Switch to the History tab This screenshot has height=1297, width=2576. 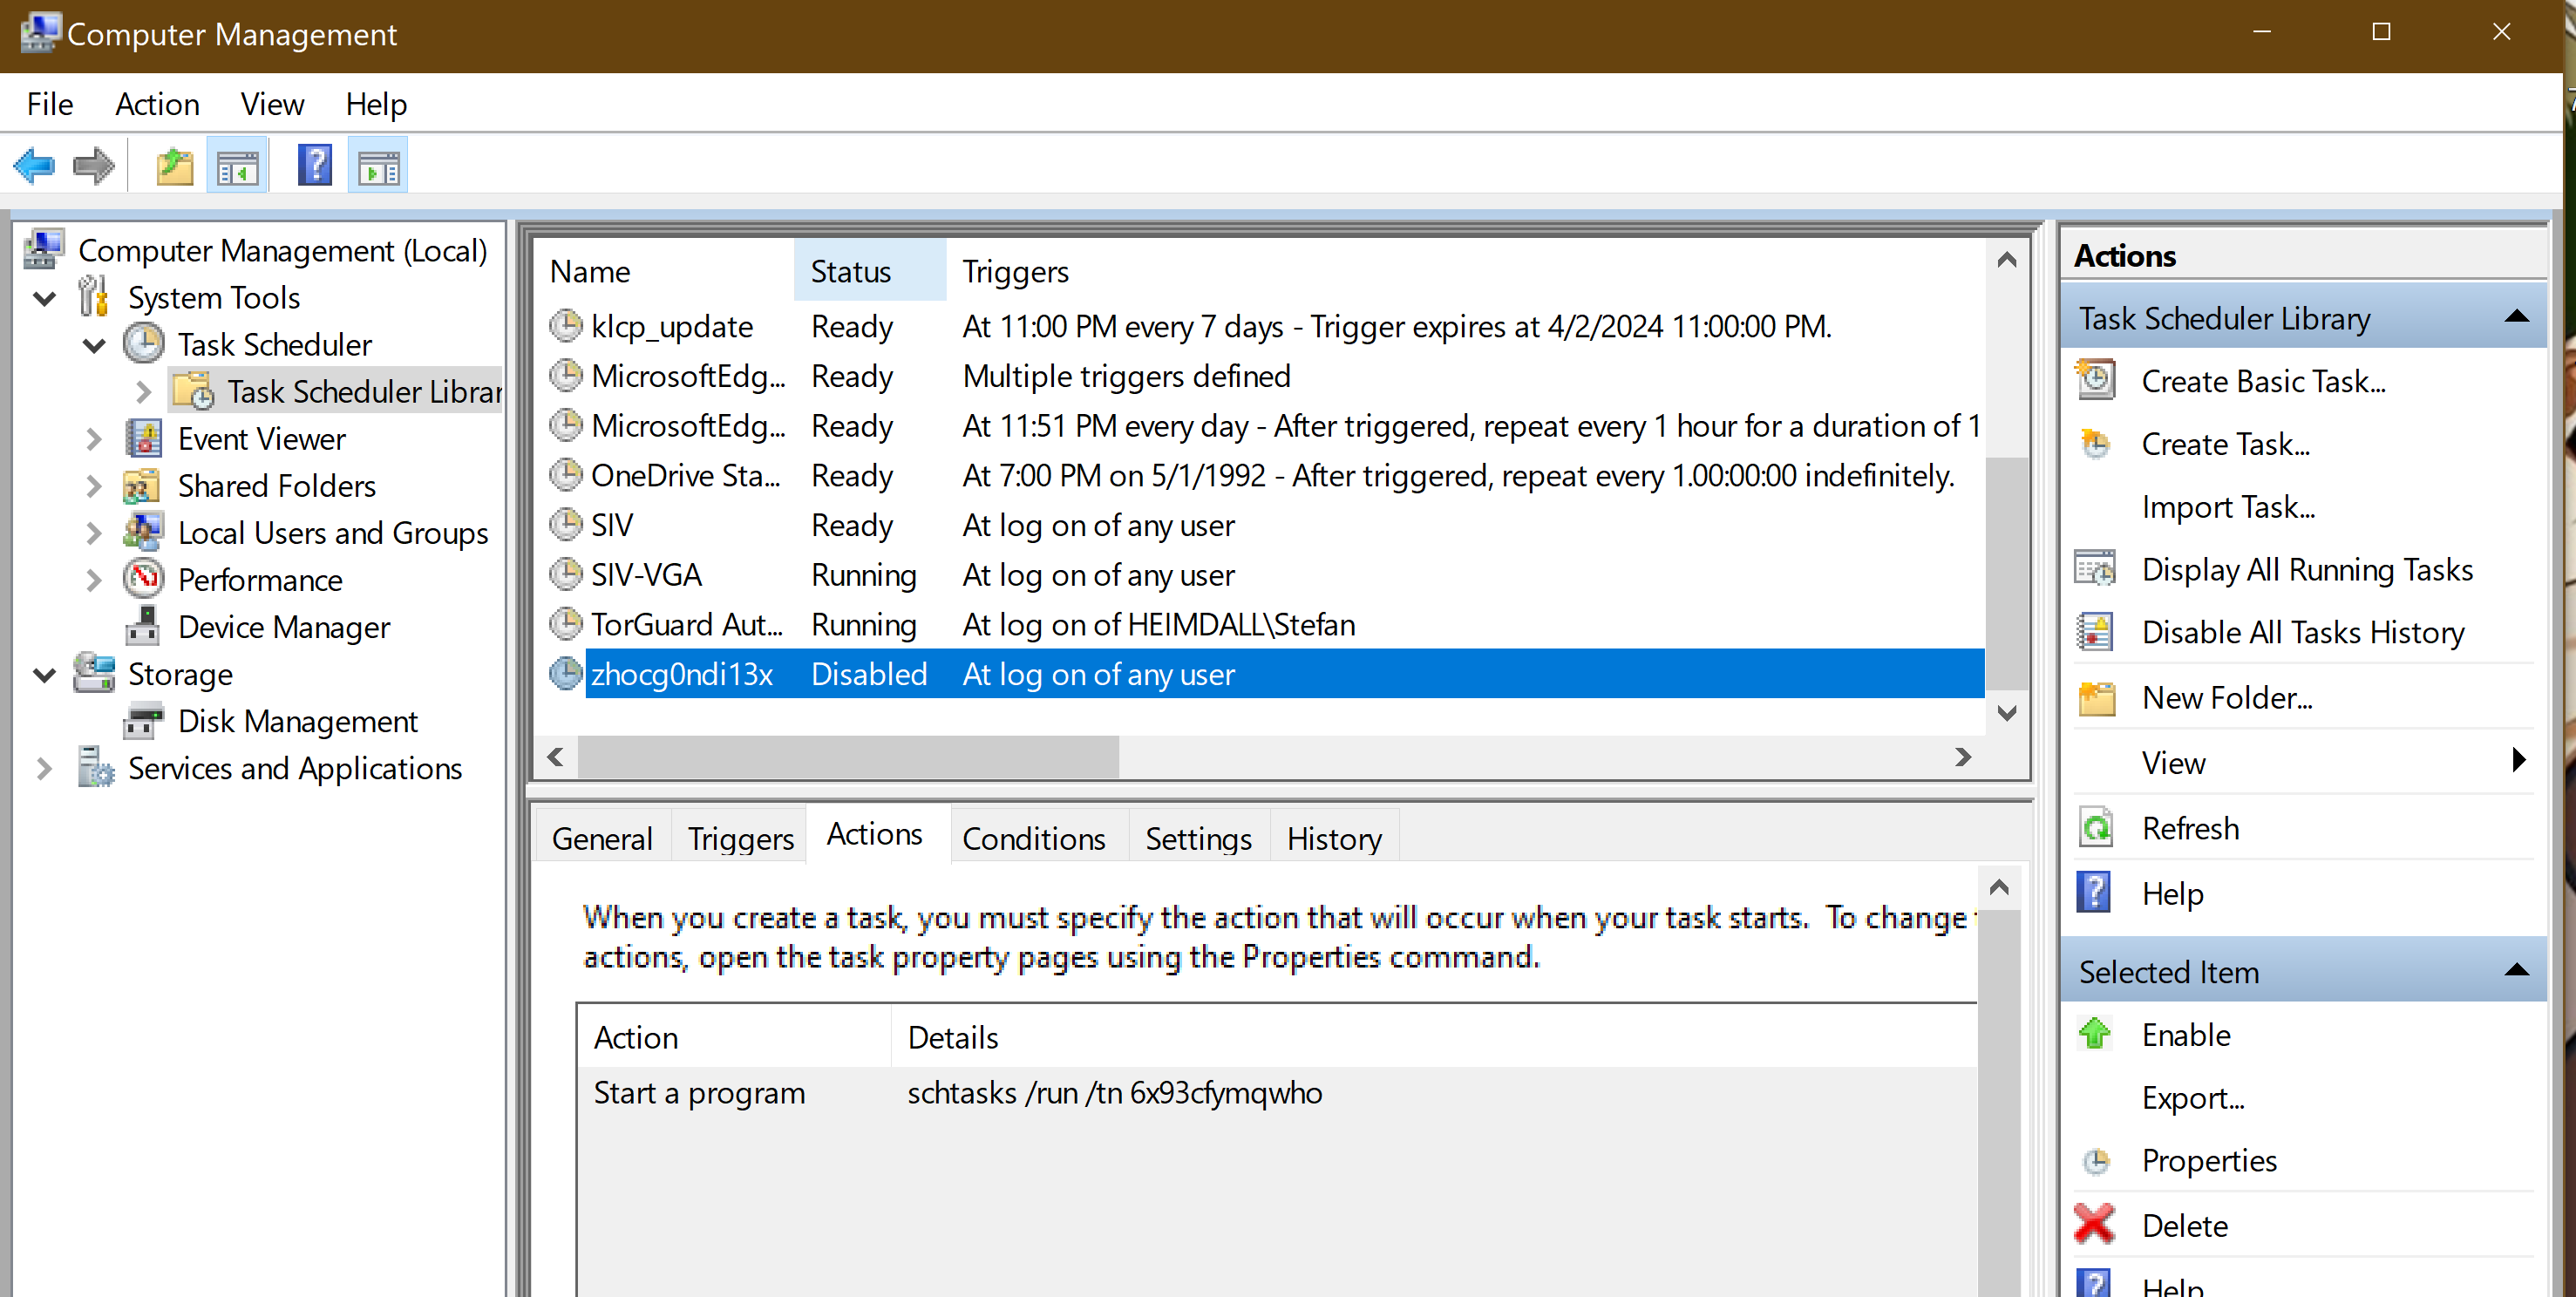pos(1334,837)
